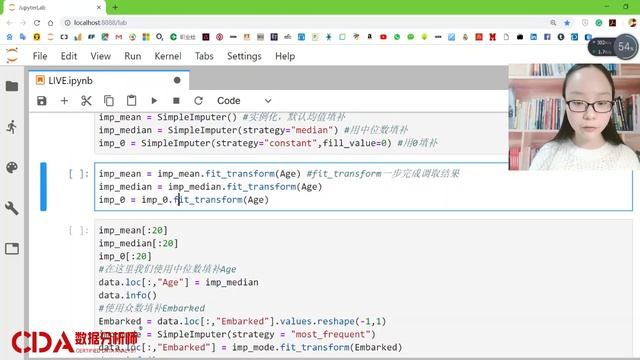This screenshot has width=640, height=360.
Task: Click the imp_0[:20] line
Action: point(125,256)
